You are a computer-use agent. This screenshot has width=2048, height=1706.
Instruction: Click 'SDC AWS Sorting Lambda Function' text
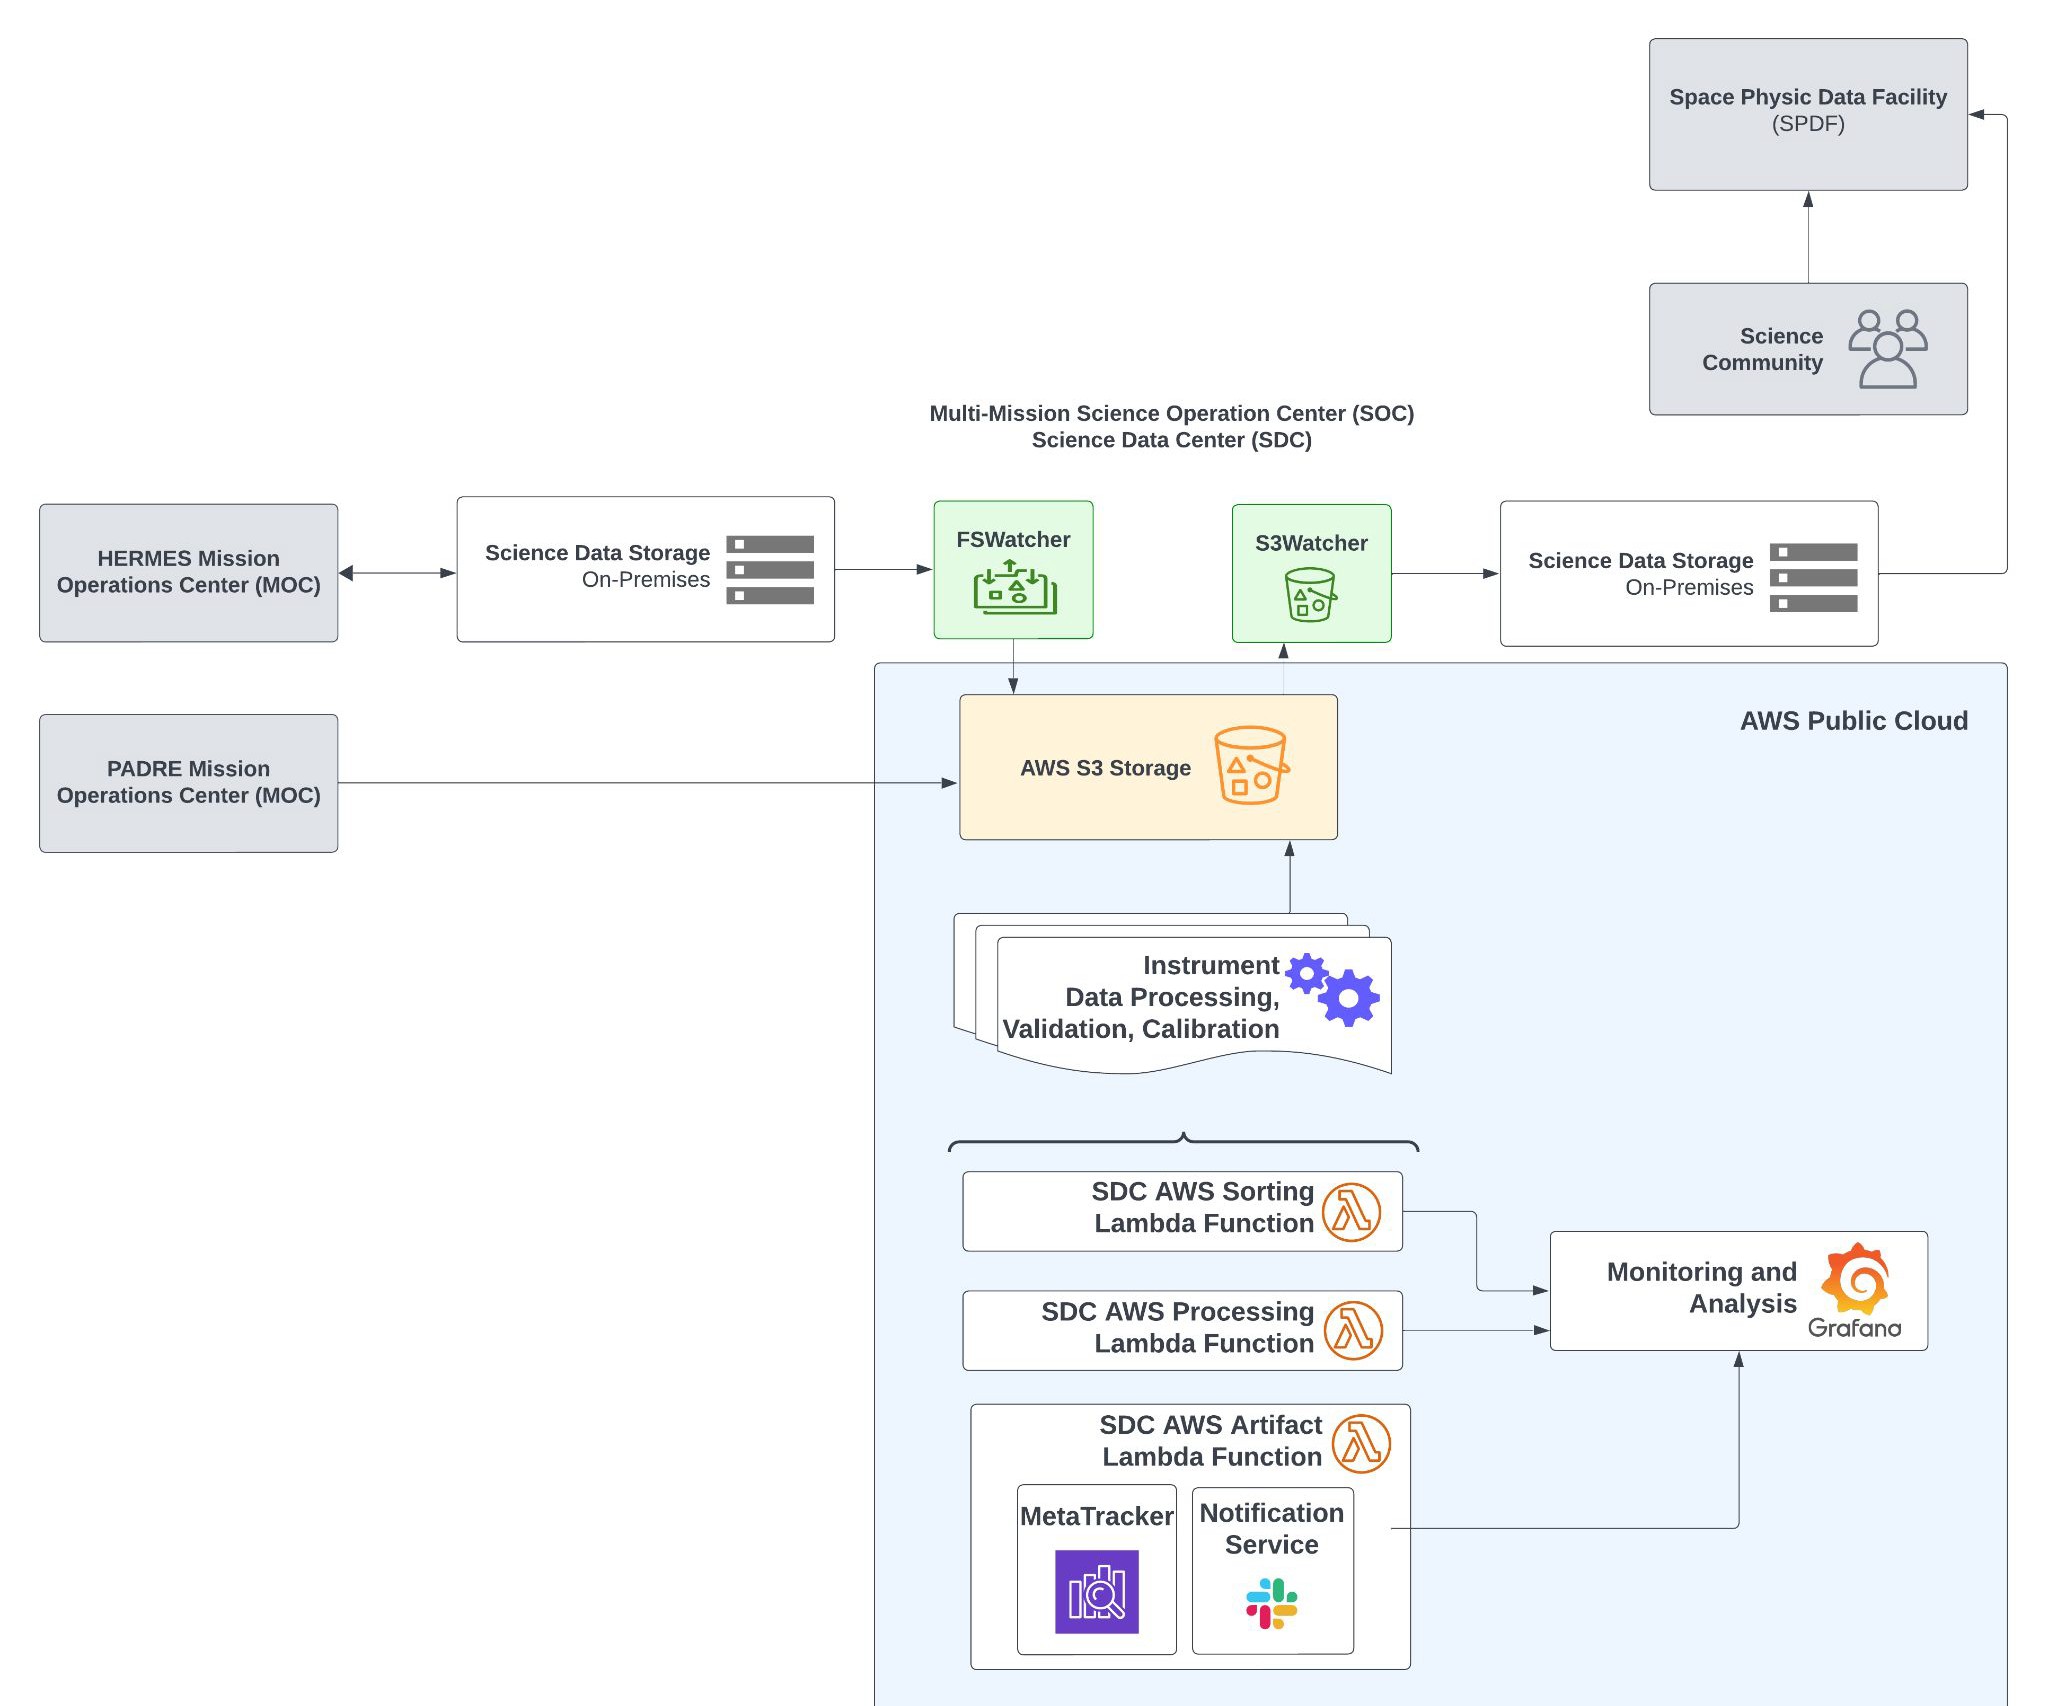pyautogui.click(x=1202, y=1207)
